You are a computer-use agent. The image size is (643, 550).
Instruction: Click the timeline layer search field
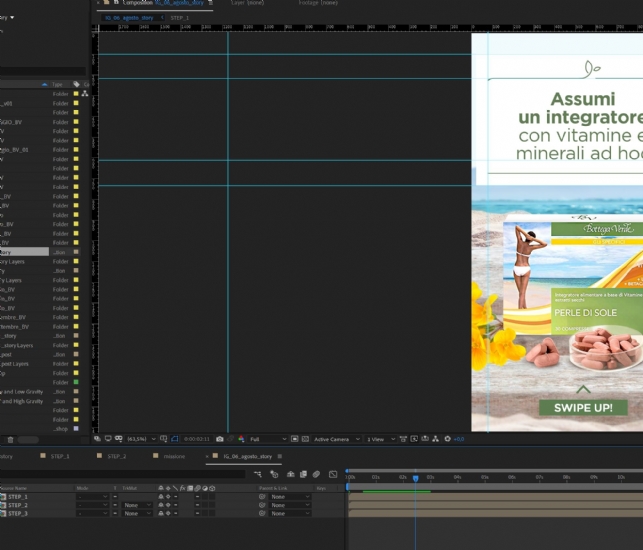point(123,474)
